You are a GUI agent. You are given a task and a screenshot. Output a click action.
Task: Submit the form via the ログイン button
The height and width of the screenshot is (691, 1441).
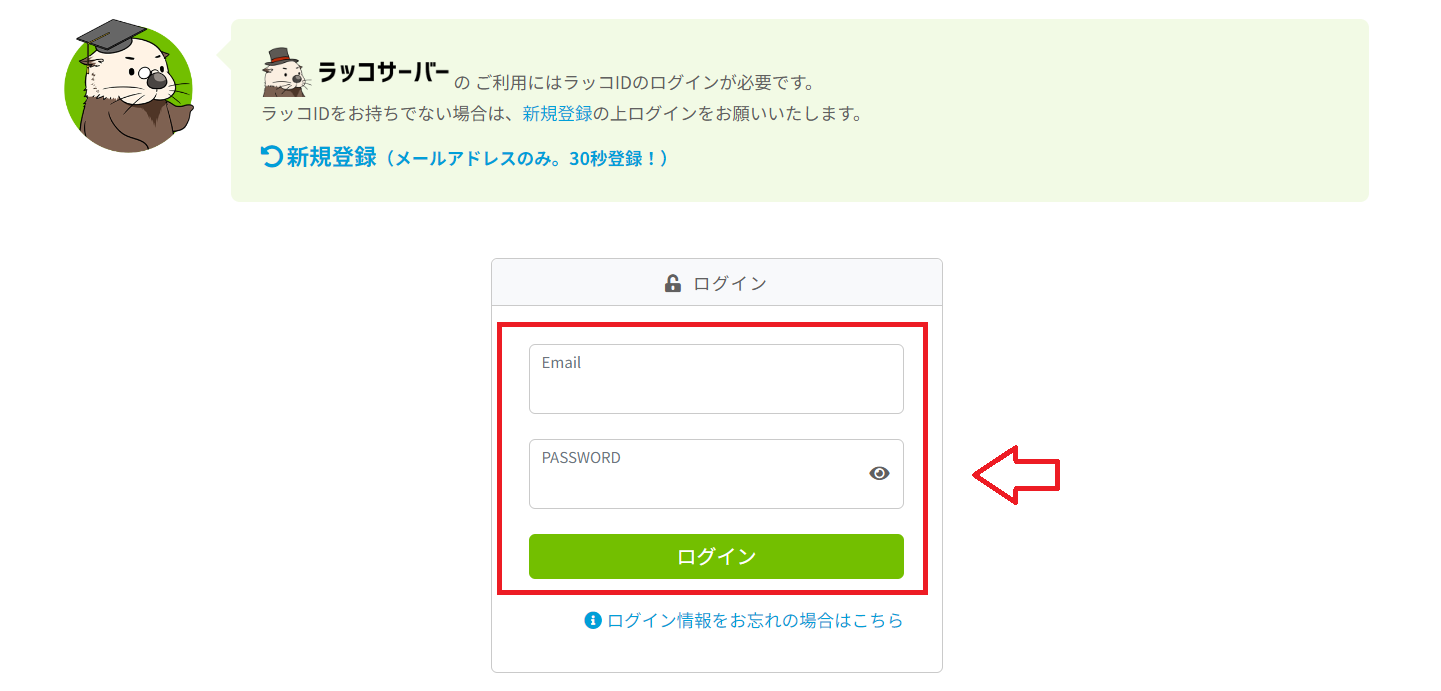click(716, 556)
